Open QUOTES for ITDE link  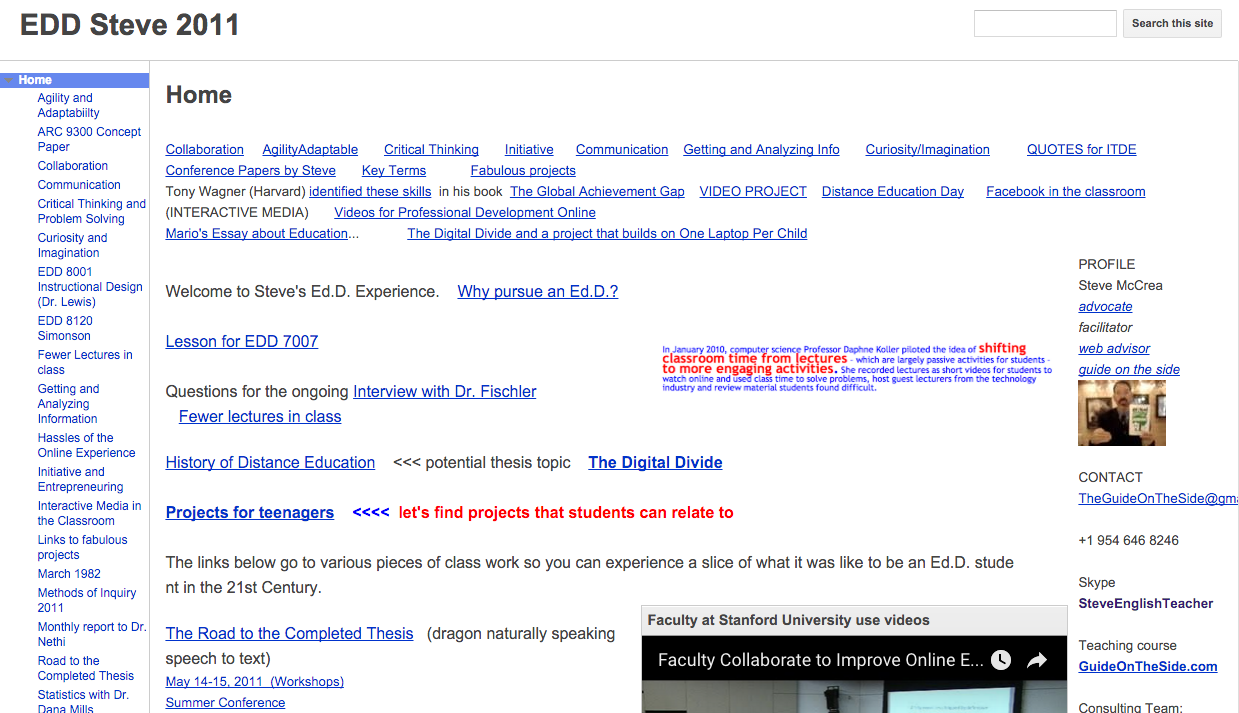click(1082, 150)
